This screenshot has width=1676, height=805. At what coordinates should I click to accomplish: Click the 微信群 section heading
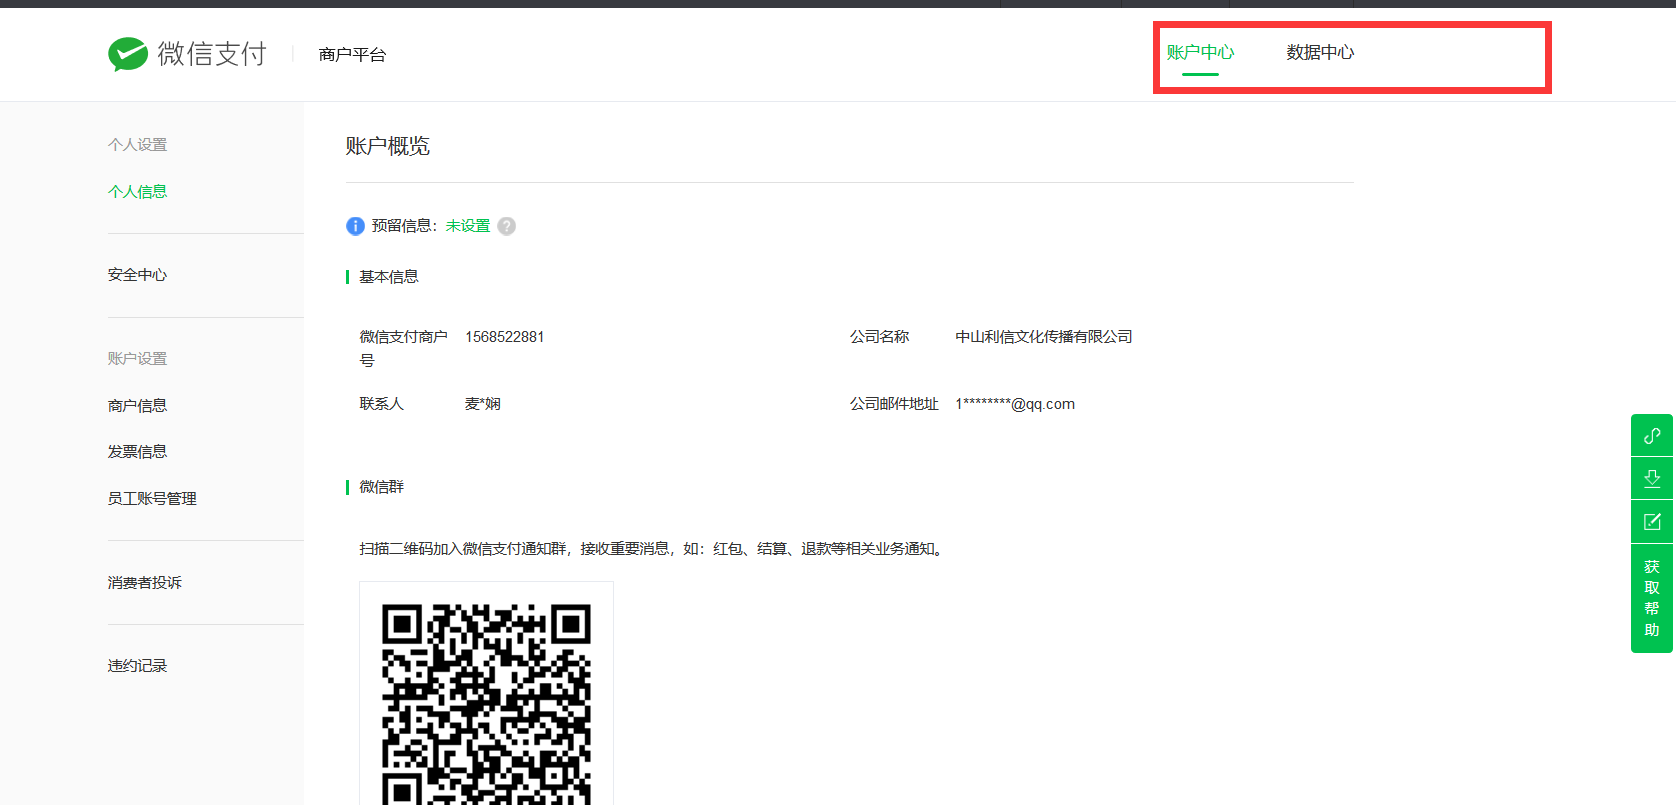point(382,487)
